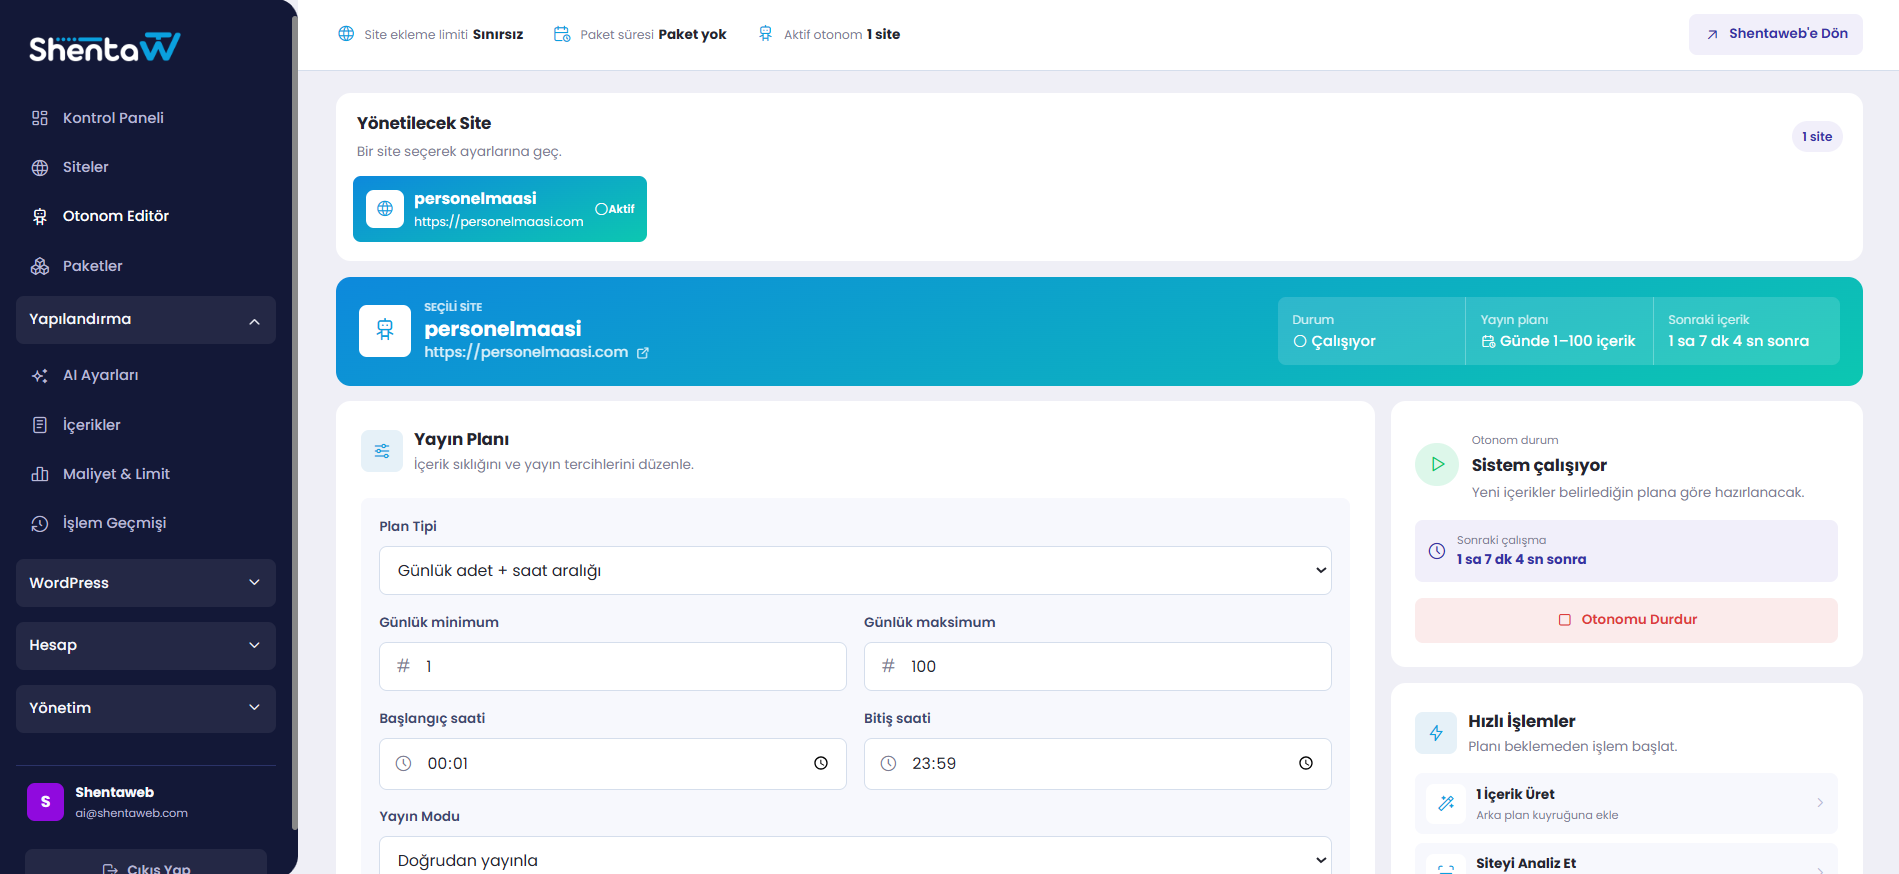Click the magic wand icon for 1 İçerik Üret
This screenshot has height=874, width=1899.
tap(1446, 803)
